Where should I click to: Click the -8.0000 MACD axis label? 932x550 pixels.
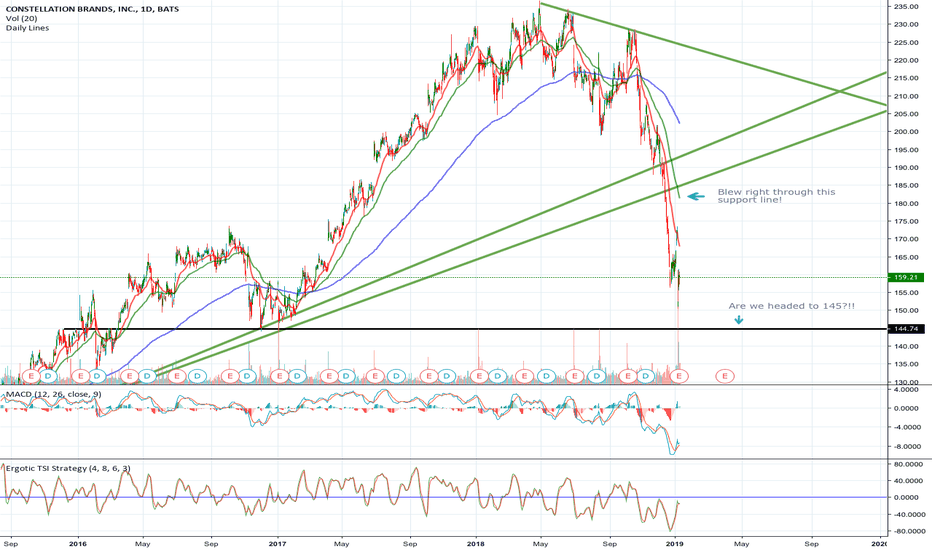[906, 447]
